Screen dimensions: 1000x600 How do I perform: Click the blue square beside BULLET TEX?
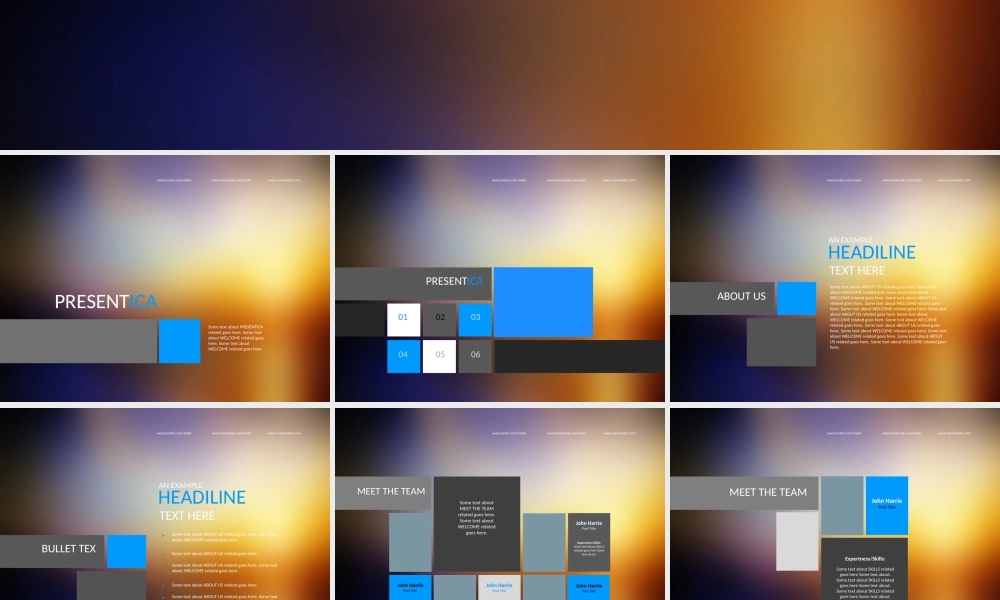(x=127, y=551)
